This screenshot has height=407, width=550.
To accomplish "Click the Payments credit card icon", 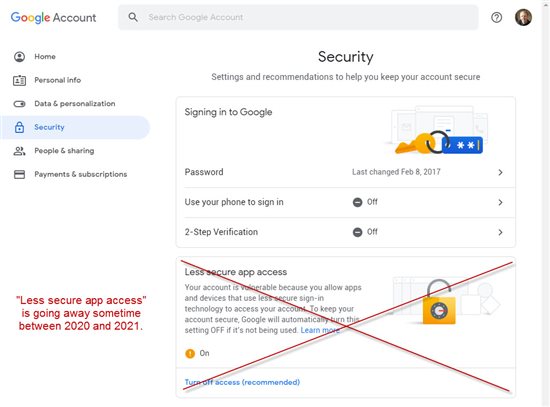I will tap(19, 174).
